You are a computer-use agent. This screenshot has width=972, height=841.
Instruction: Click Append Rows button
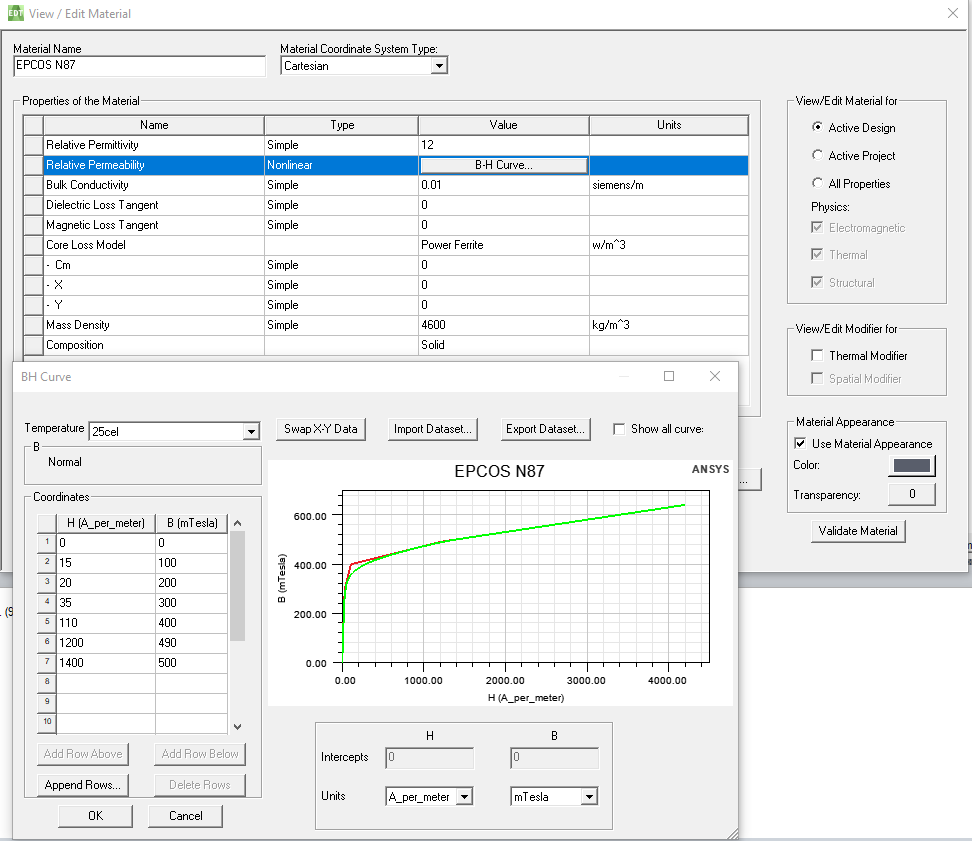pos(83,785)
